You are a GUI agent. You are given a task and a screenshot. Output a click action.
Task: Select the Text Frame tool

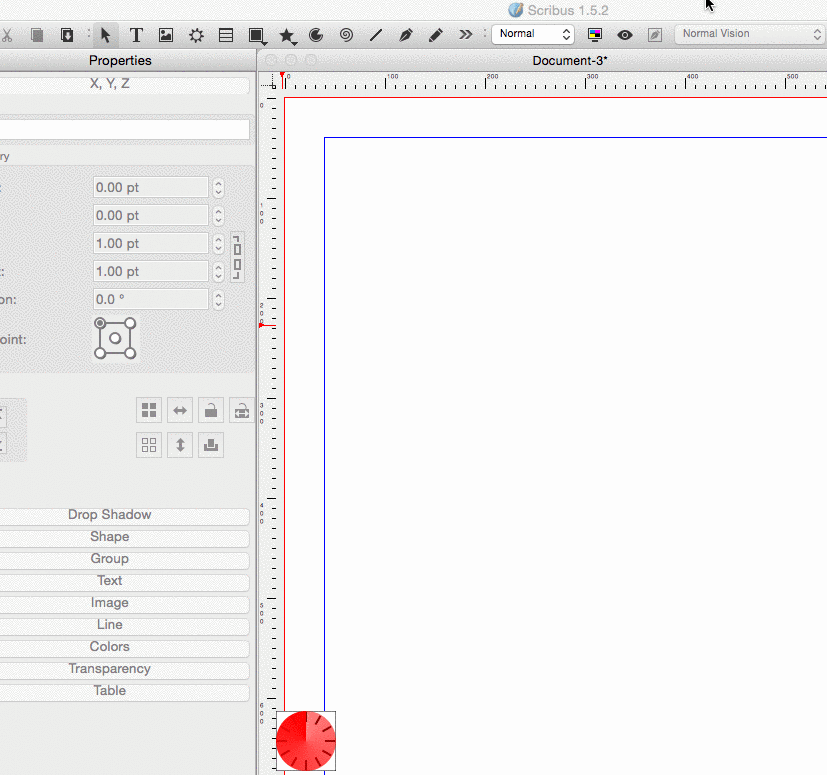click(136, 35)
